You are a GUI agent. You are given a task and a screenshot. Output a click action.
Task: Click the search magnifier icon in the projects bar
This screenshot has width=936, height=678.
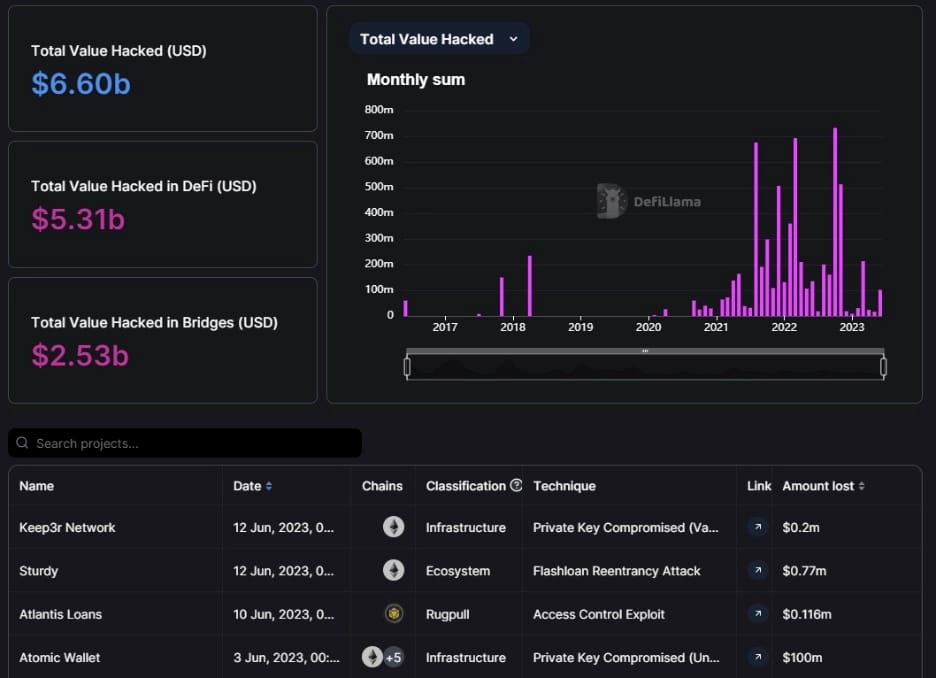[25, 443]
